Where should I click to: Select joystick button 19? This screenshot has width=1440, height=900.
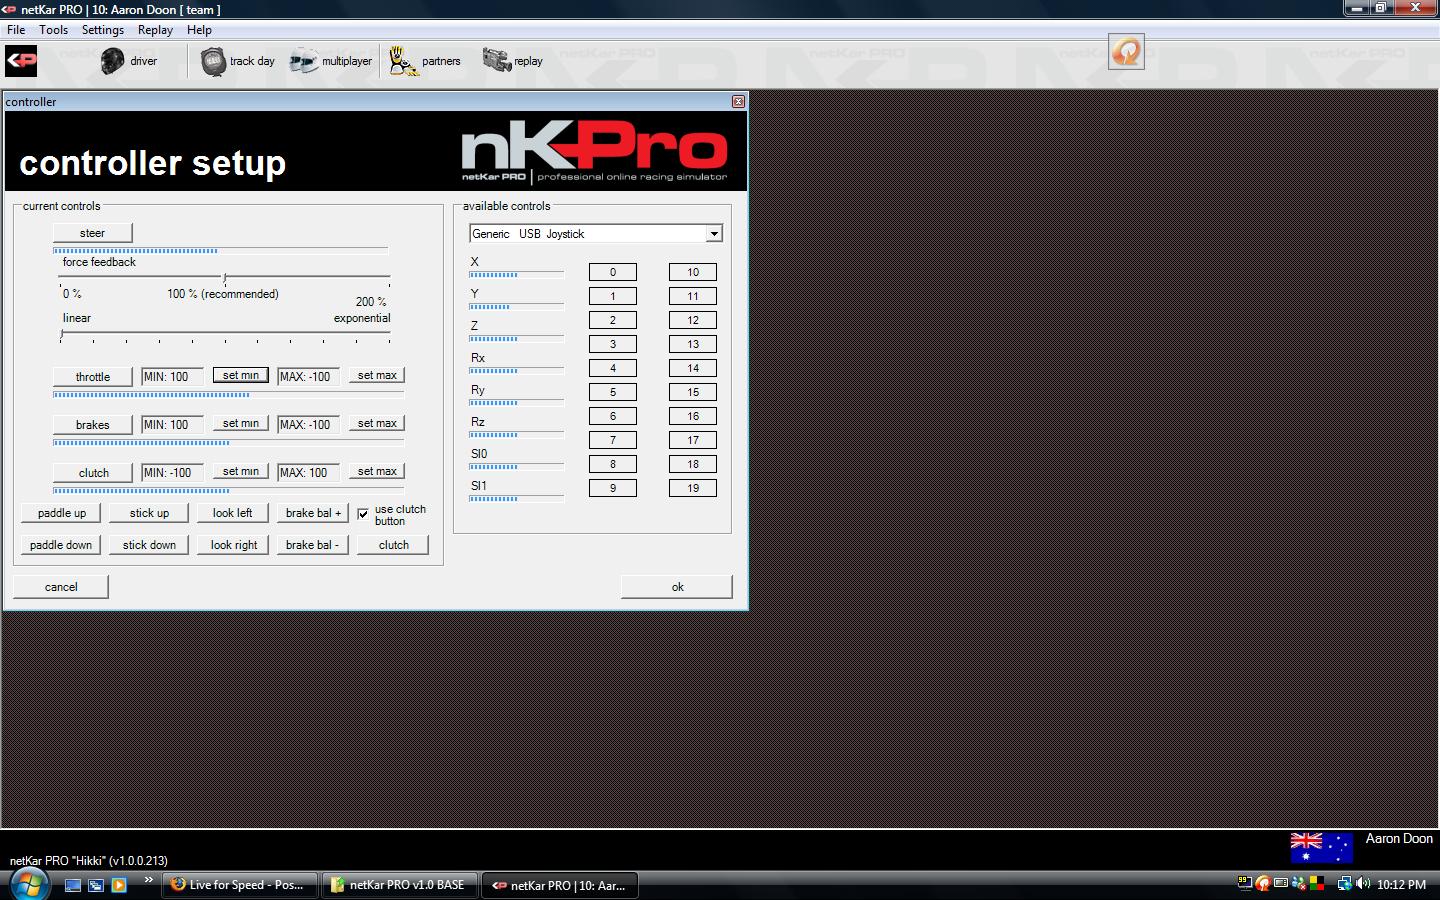pyautogui.click(x=693, y=488)
